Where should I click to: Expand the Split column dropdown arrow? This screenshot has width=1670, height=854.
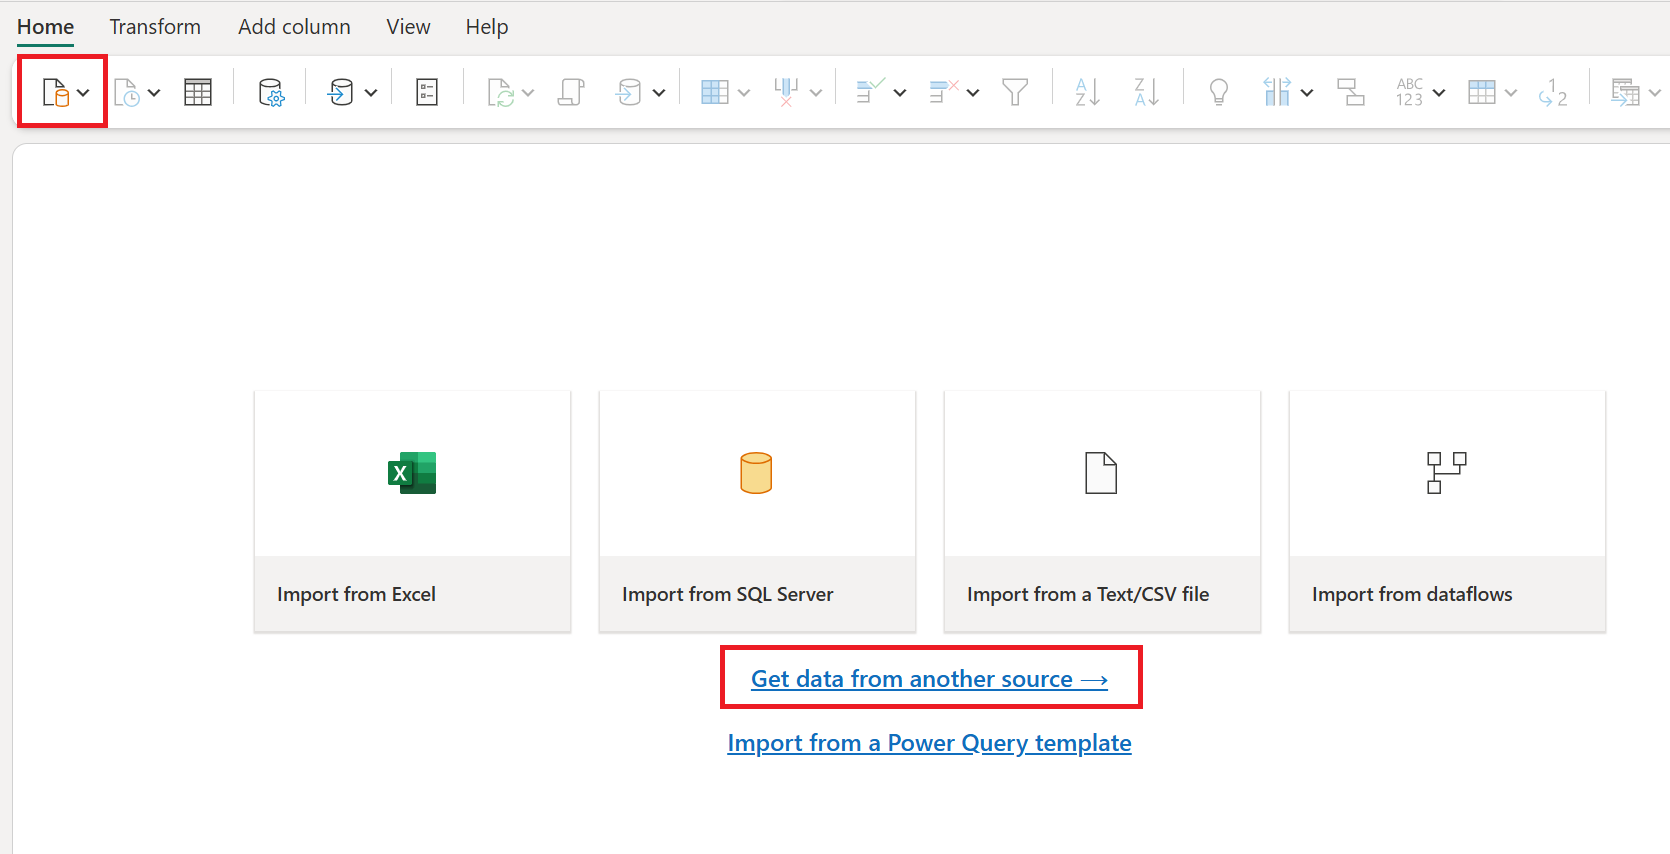pos(1307,93)
